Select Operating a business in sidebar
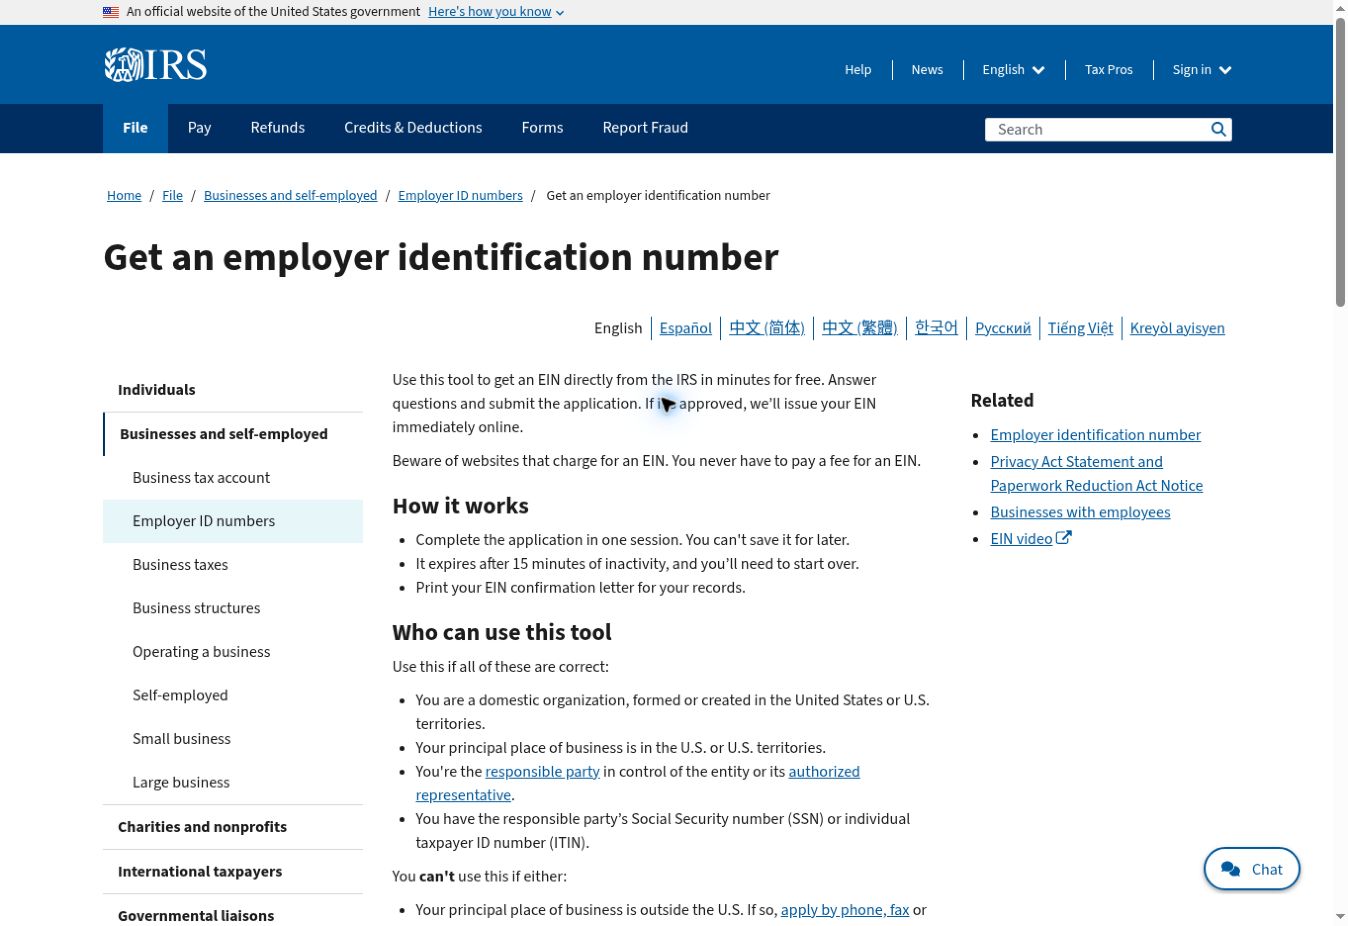 point(233,652)
